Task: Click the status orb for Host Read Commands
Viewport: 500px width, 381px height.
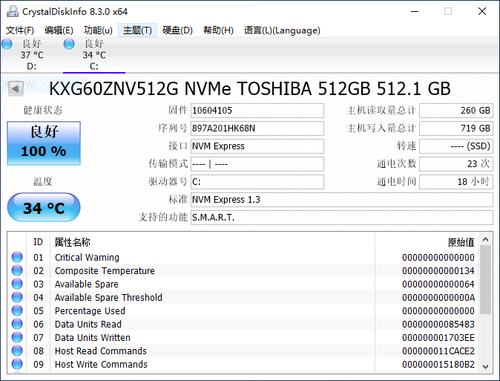Action: tap(17, 350)
